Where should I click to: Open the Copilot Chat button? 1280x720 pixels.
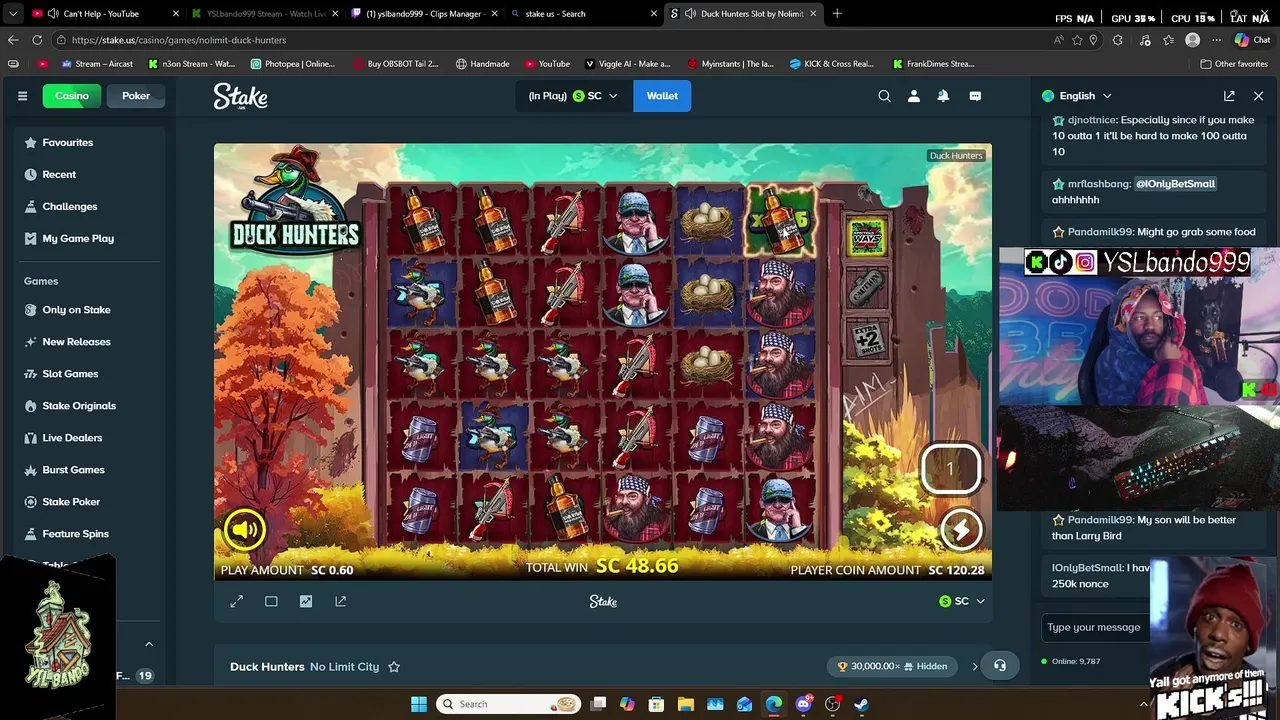pyautogui.click(x=1252, y=40)
